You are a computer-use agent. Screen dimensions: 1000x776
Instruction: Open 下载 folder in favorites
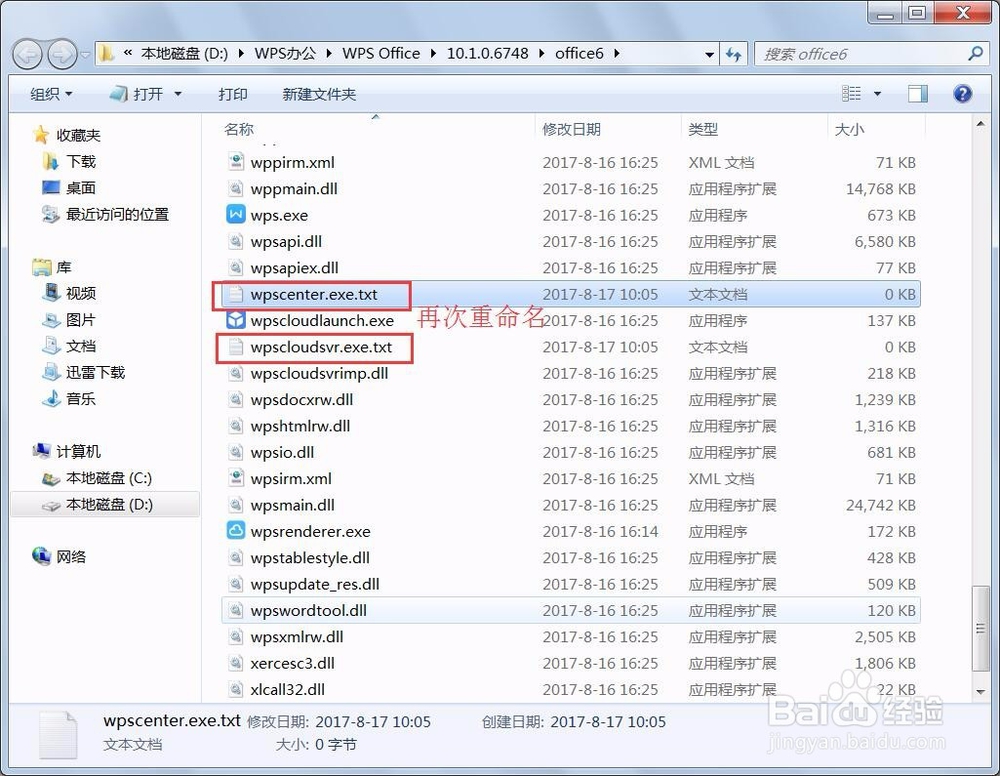click(x=70, y=162)
